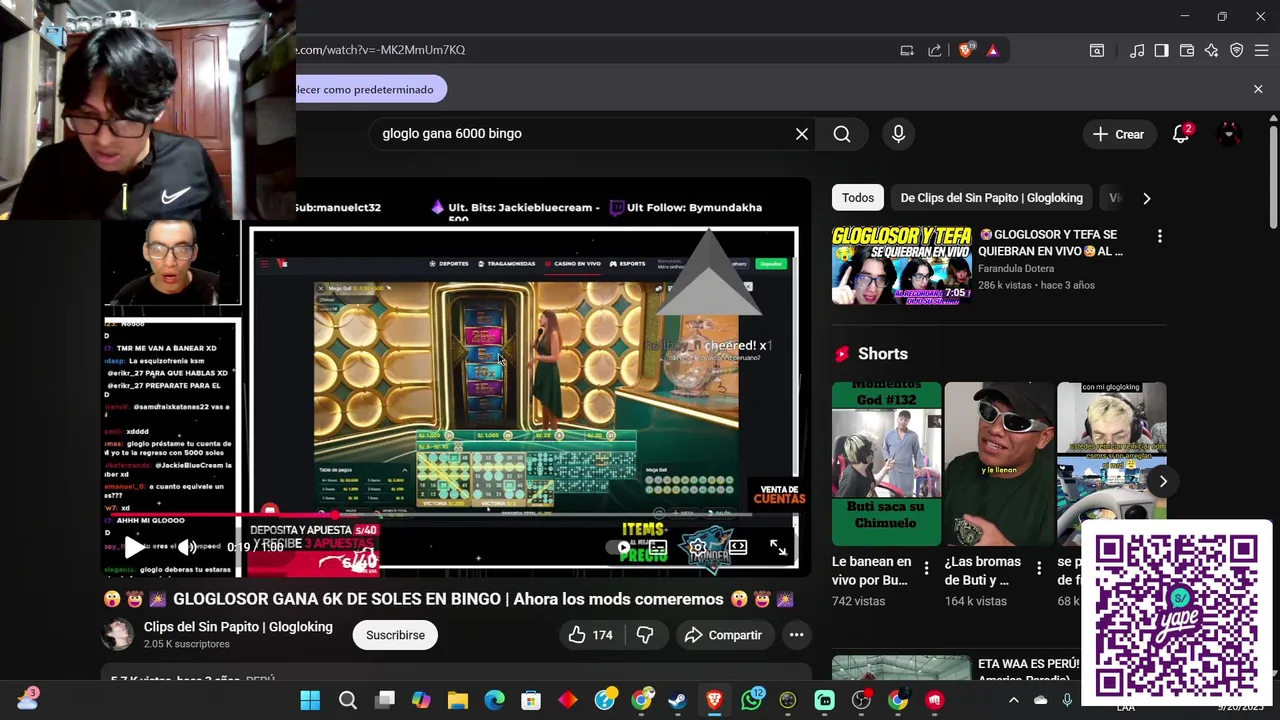The width and height of the screenshot is (1280, 720).
Task: Click the Shorts section heading
Action: tap(883, 354)
